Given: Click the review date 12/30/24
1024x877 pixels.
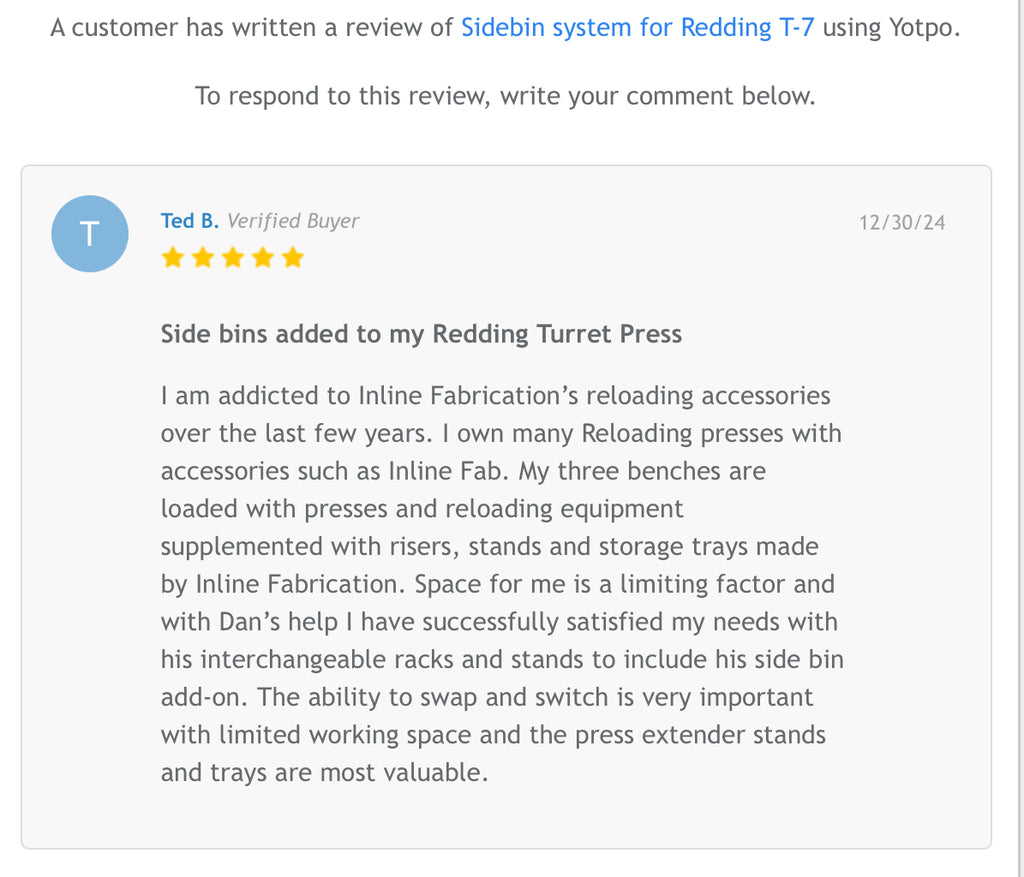Looking at the screenshot, I should pos(901,222).
